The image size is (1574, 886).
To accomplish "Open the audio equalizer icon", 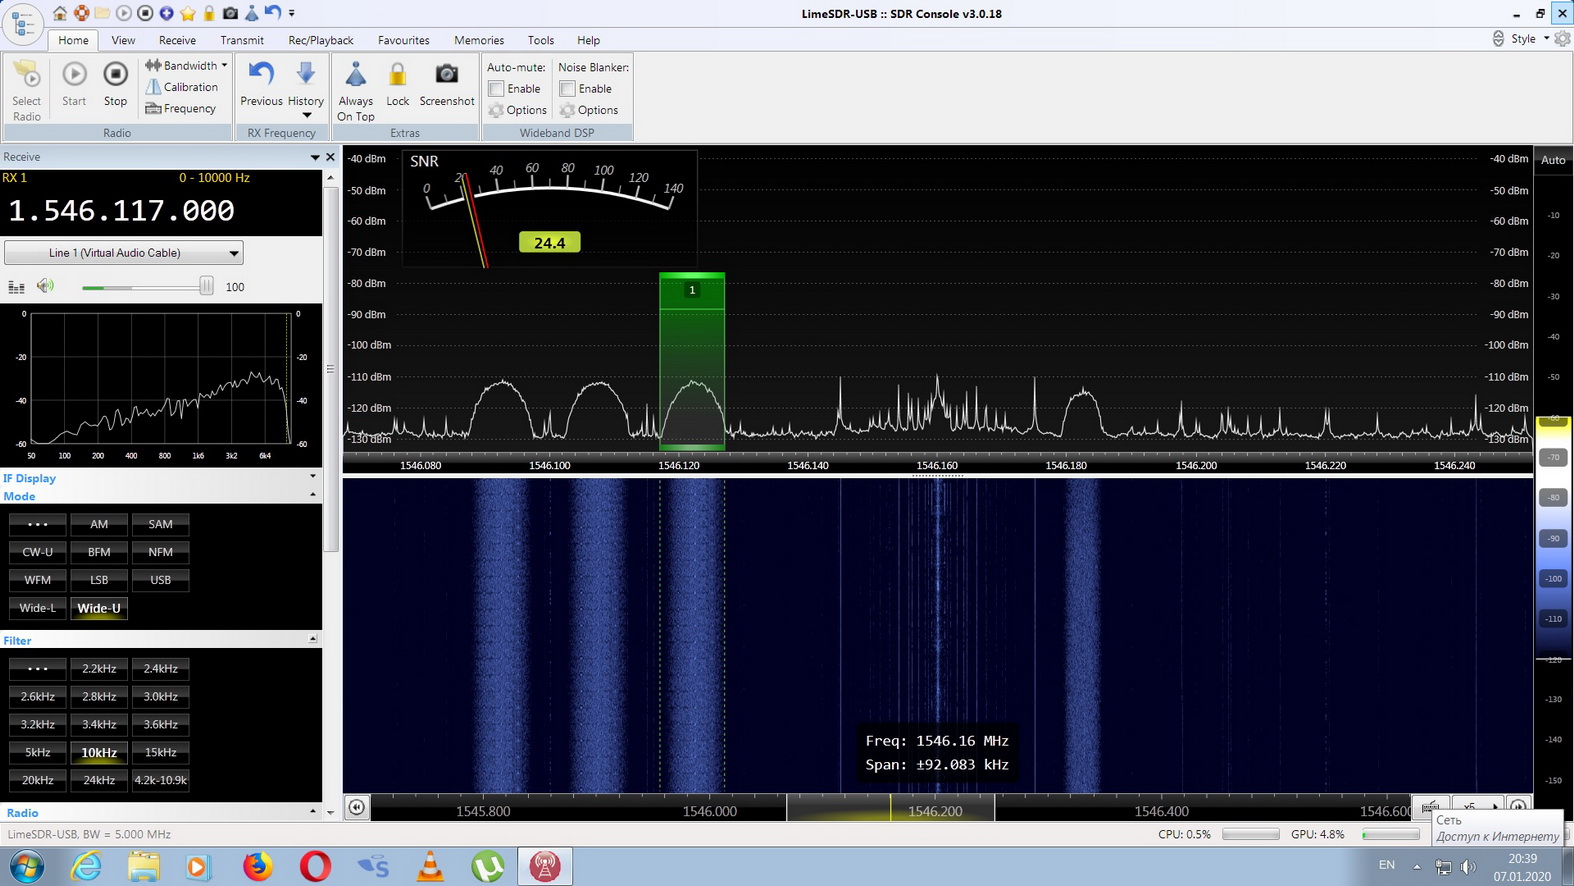I will 16,287.
